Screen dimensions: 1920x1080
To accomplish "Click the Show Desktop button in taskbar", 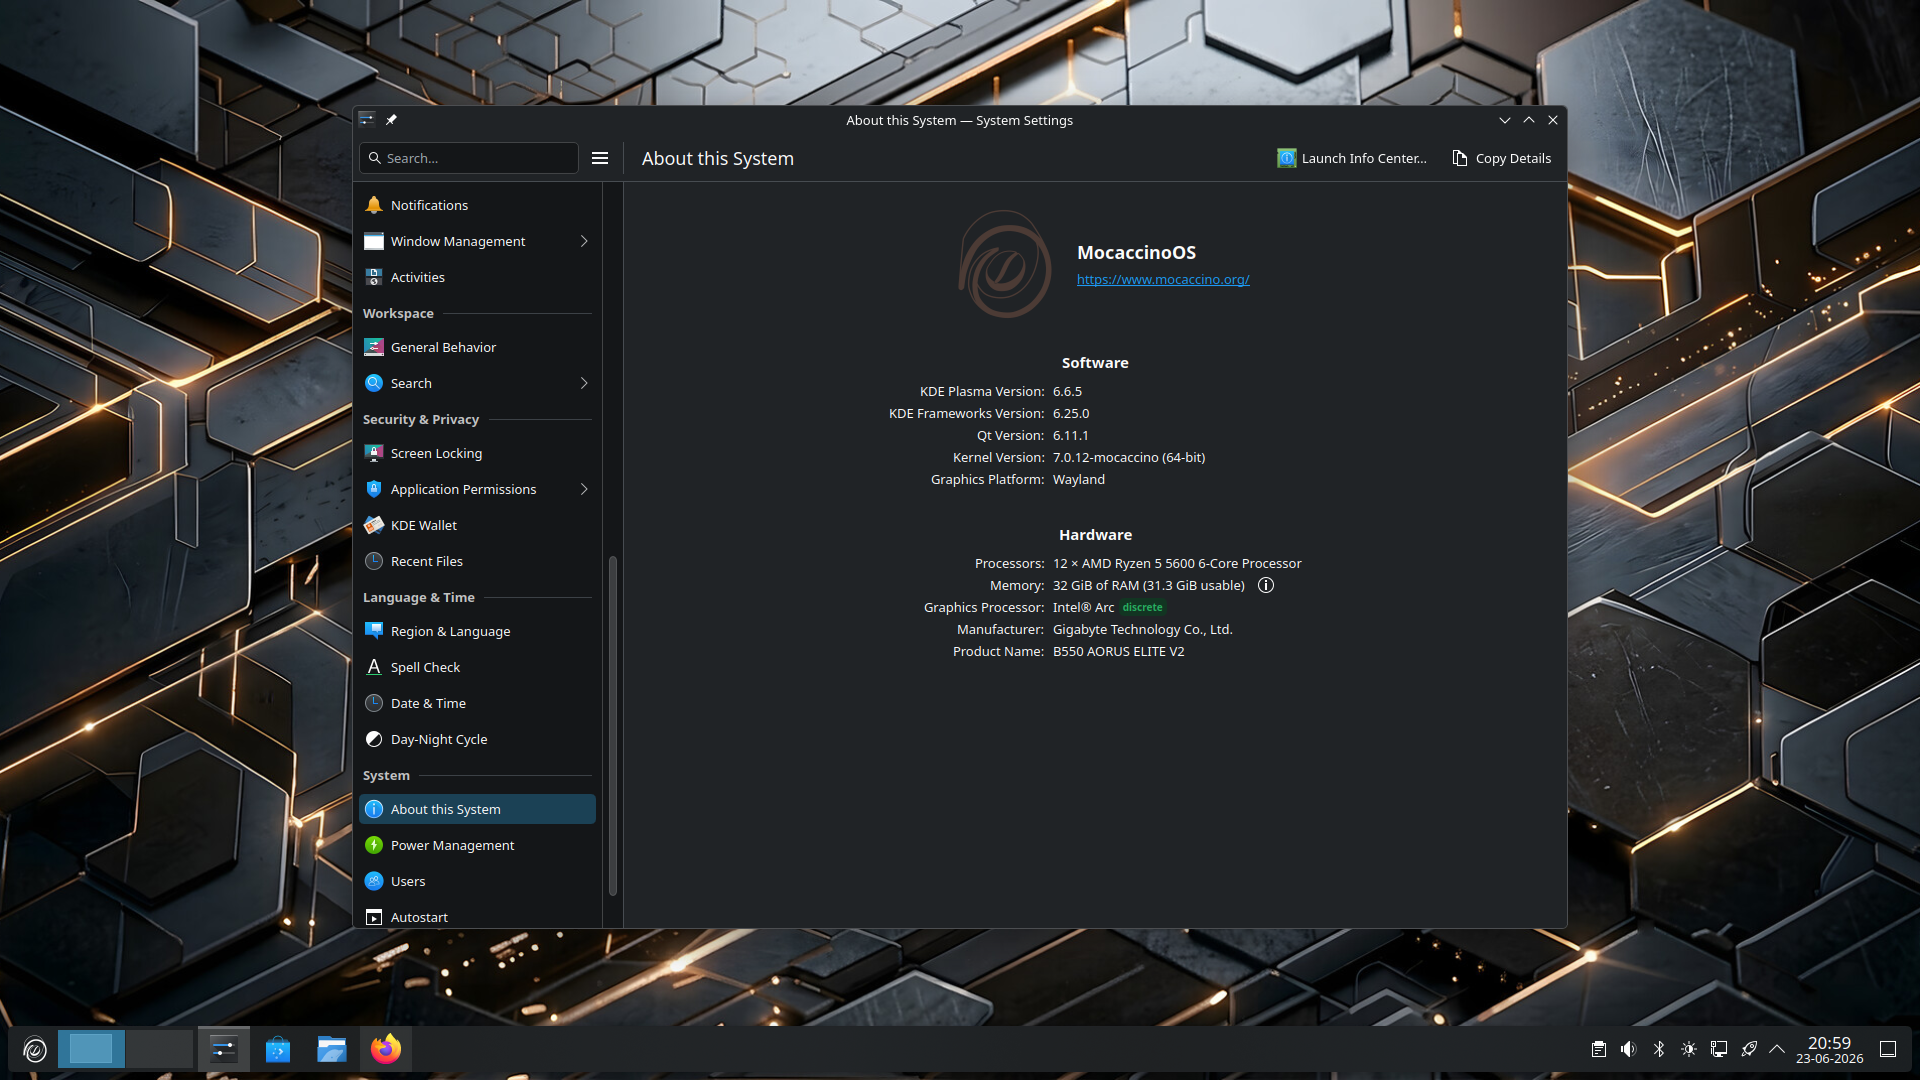I will coord(1888,1049).
